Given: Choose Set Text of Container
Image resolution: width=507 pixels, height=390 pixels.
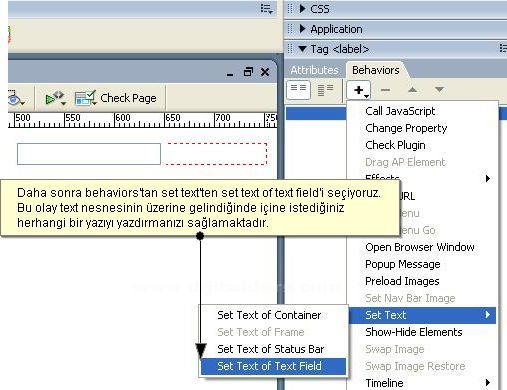Looking at the screenshot, I should (269, 315).
